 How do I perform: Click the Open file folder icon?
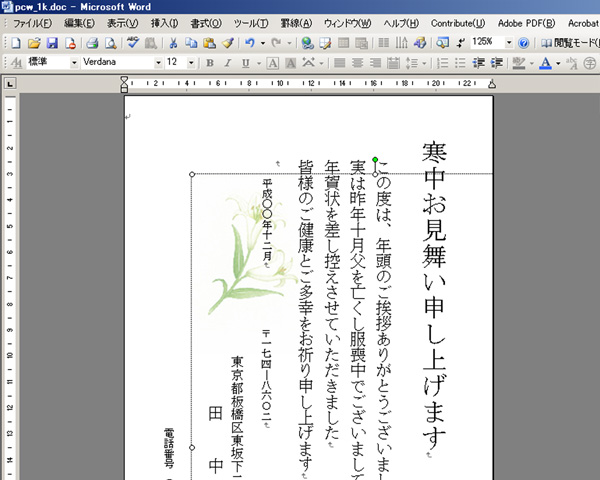(34, 42)
